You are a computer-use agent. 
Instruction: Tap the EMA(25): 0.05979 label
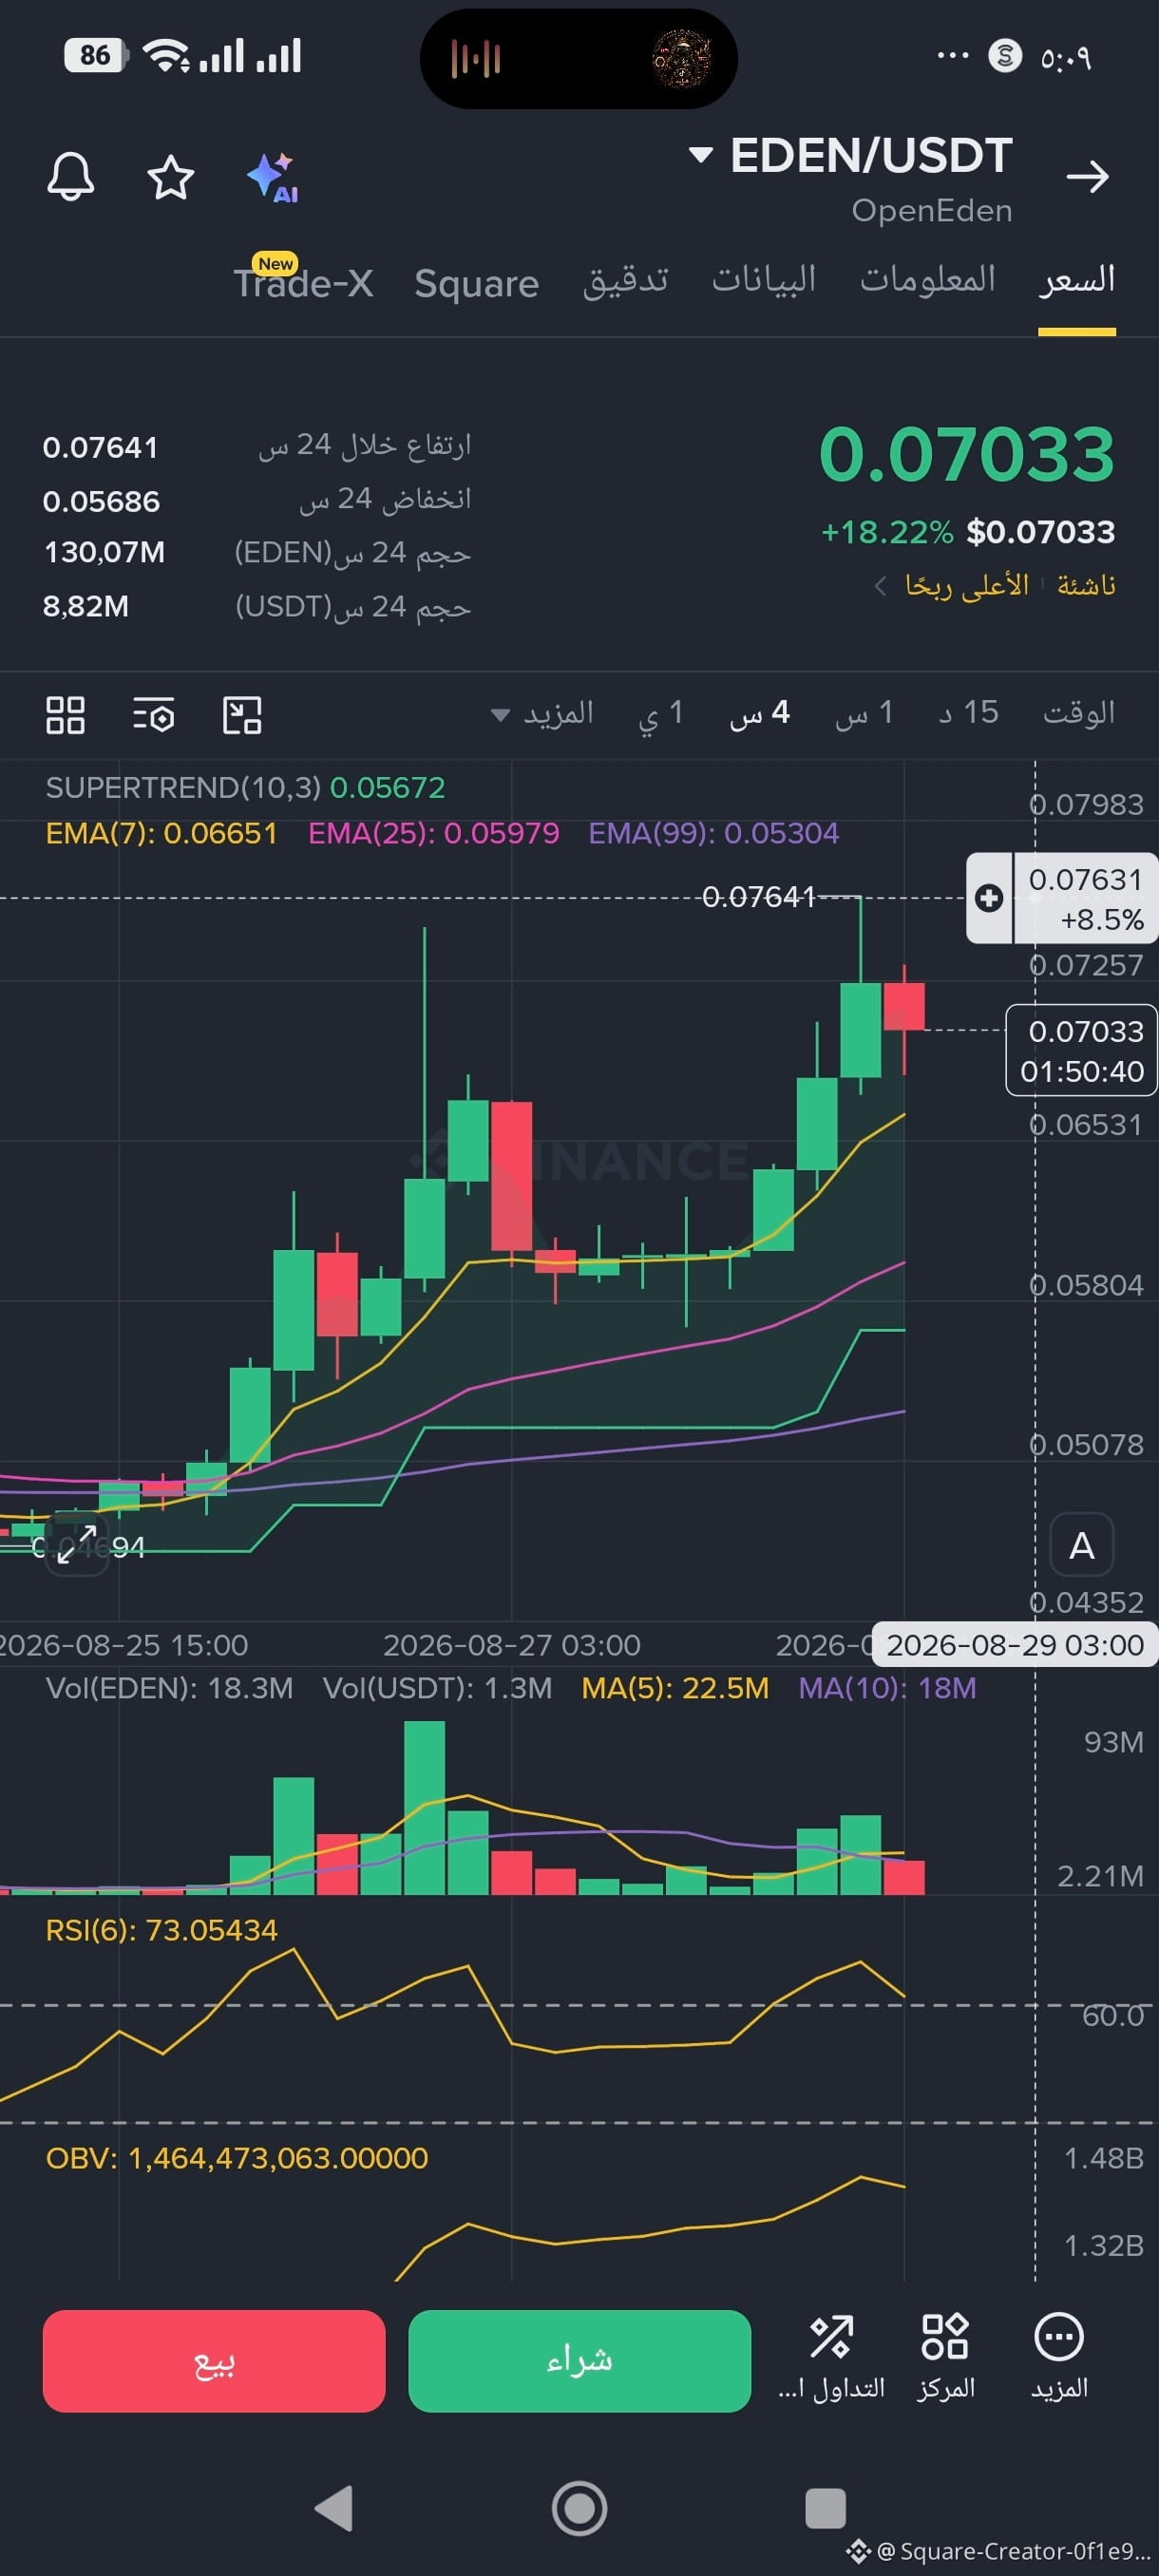point(434,833)
